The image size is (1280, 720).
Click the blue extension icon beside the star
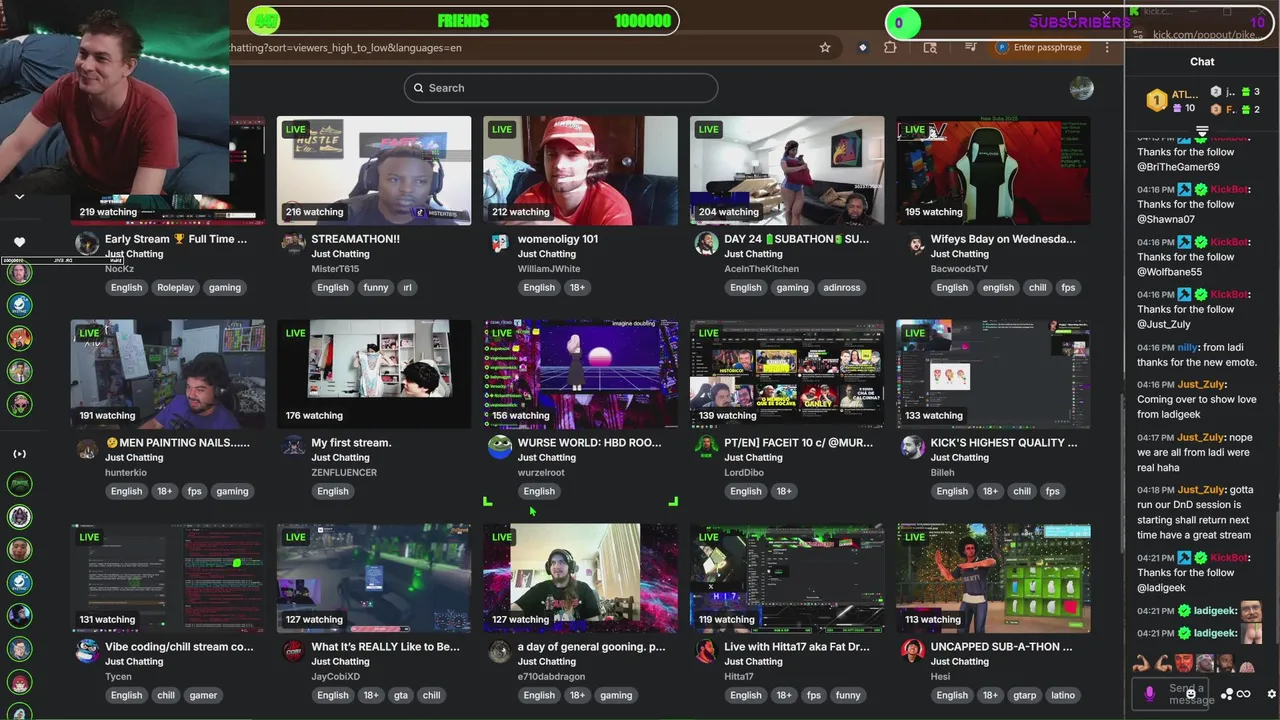click(862, 47)
